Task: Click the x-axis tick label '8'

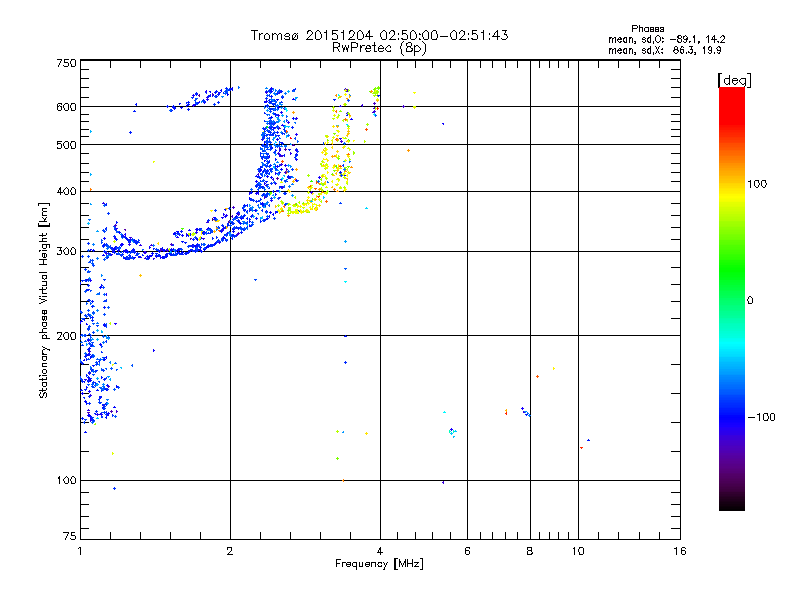Action: [530, 551]
